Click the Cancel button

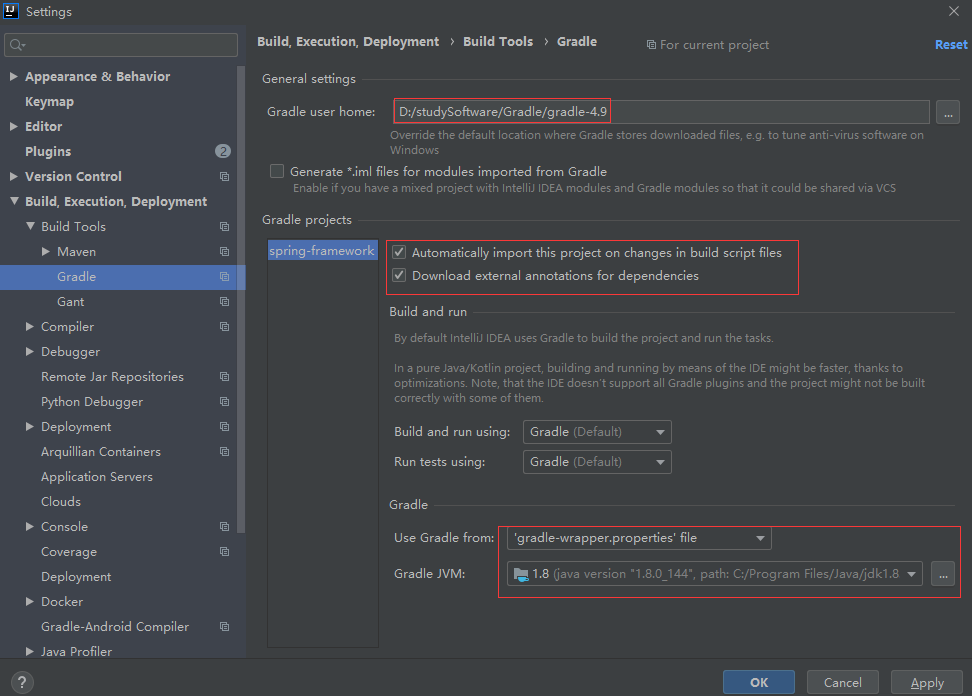point(842,682)
